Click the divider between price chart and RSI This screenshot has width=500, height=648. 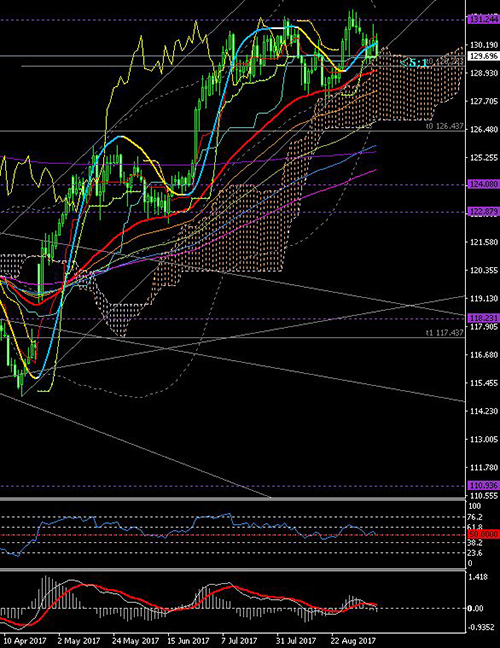[250, 500]
